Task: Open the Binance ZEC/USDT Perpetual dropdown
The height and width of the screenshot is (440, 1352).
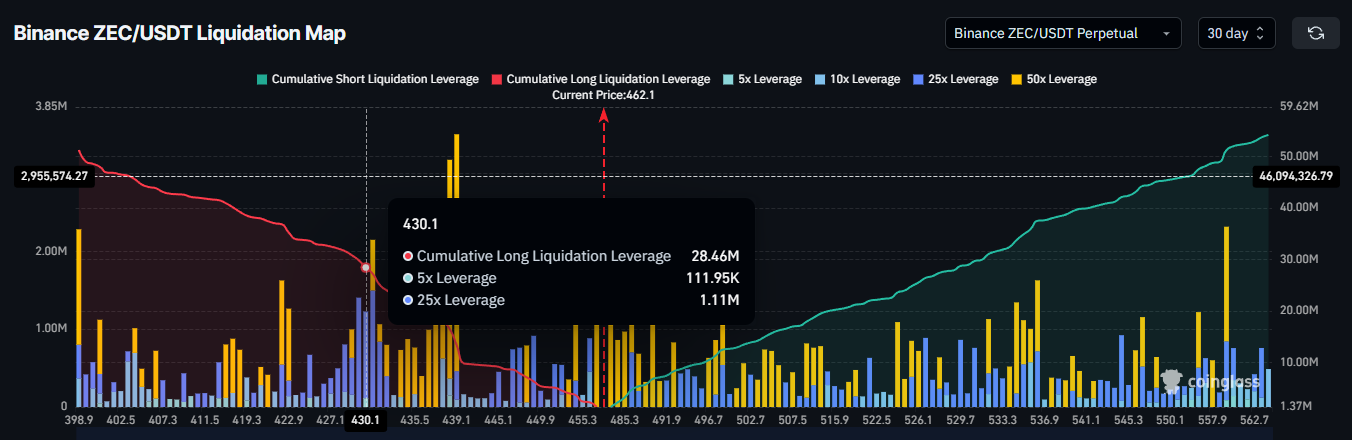Action: [x=1062, y=33]
